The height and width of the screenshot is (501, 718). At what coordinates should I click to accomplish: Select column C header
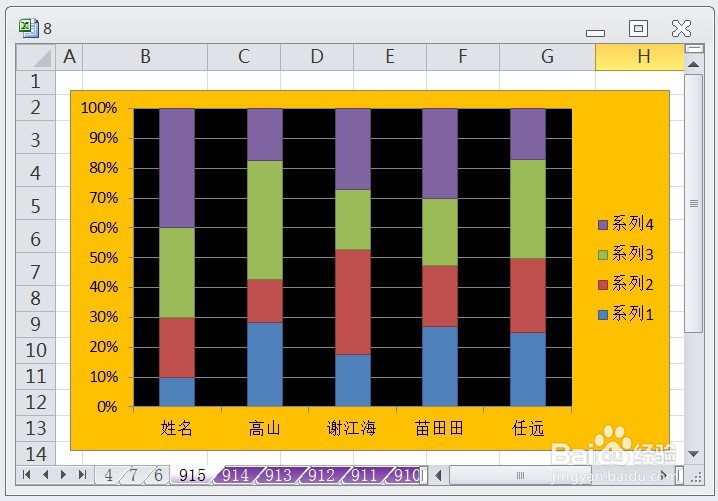[244, 57]
